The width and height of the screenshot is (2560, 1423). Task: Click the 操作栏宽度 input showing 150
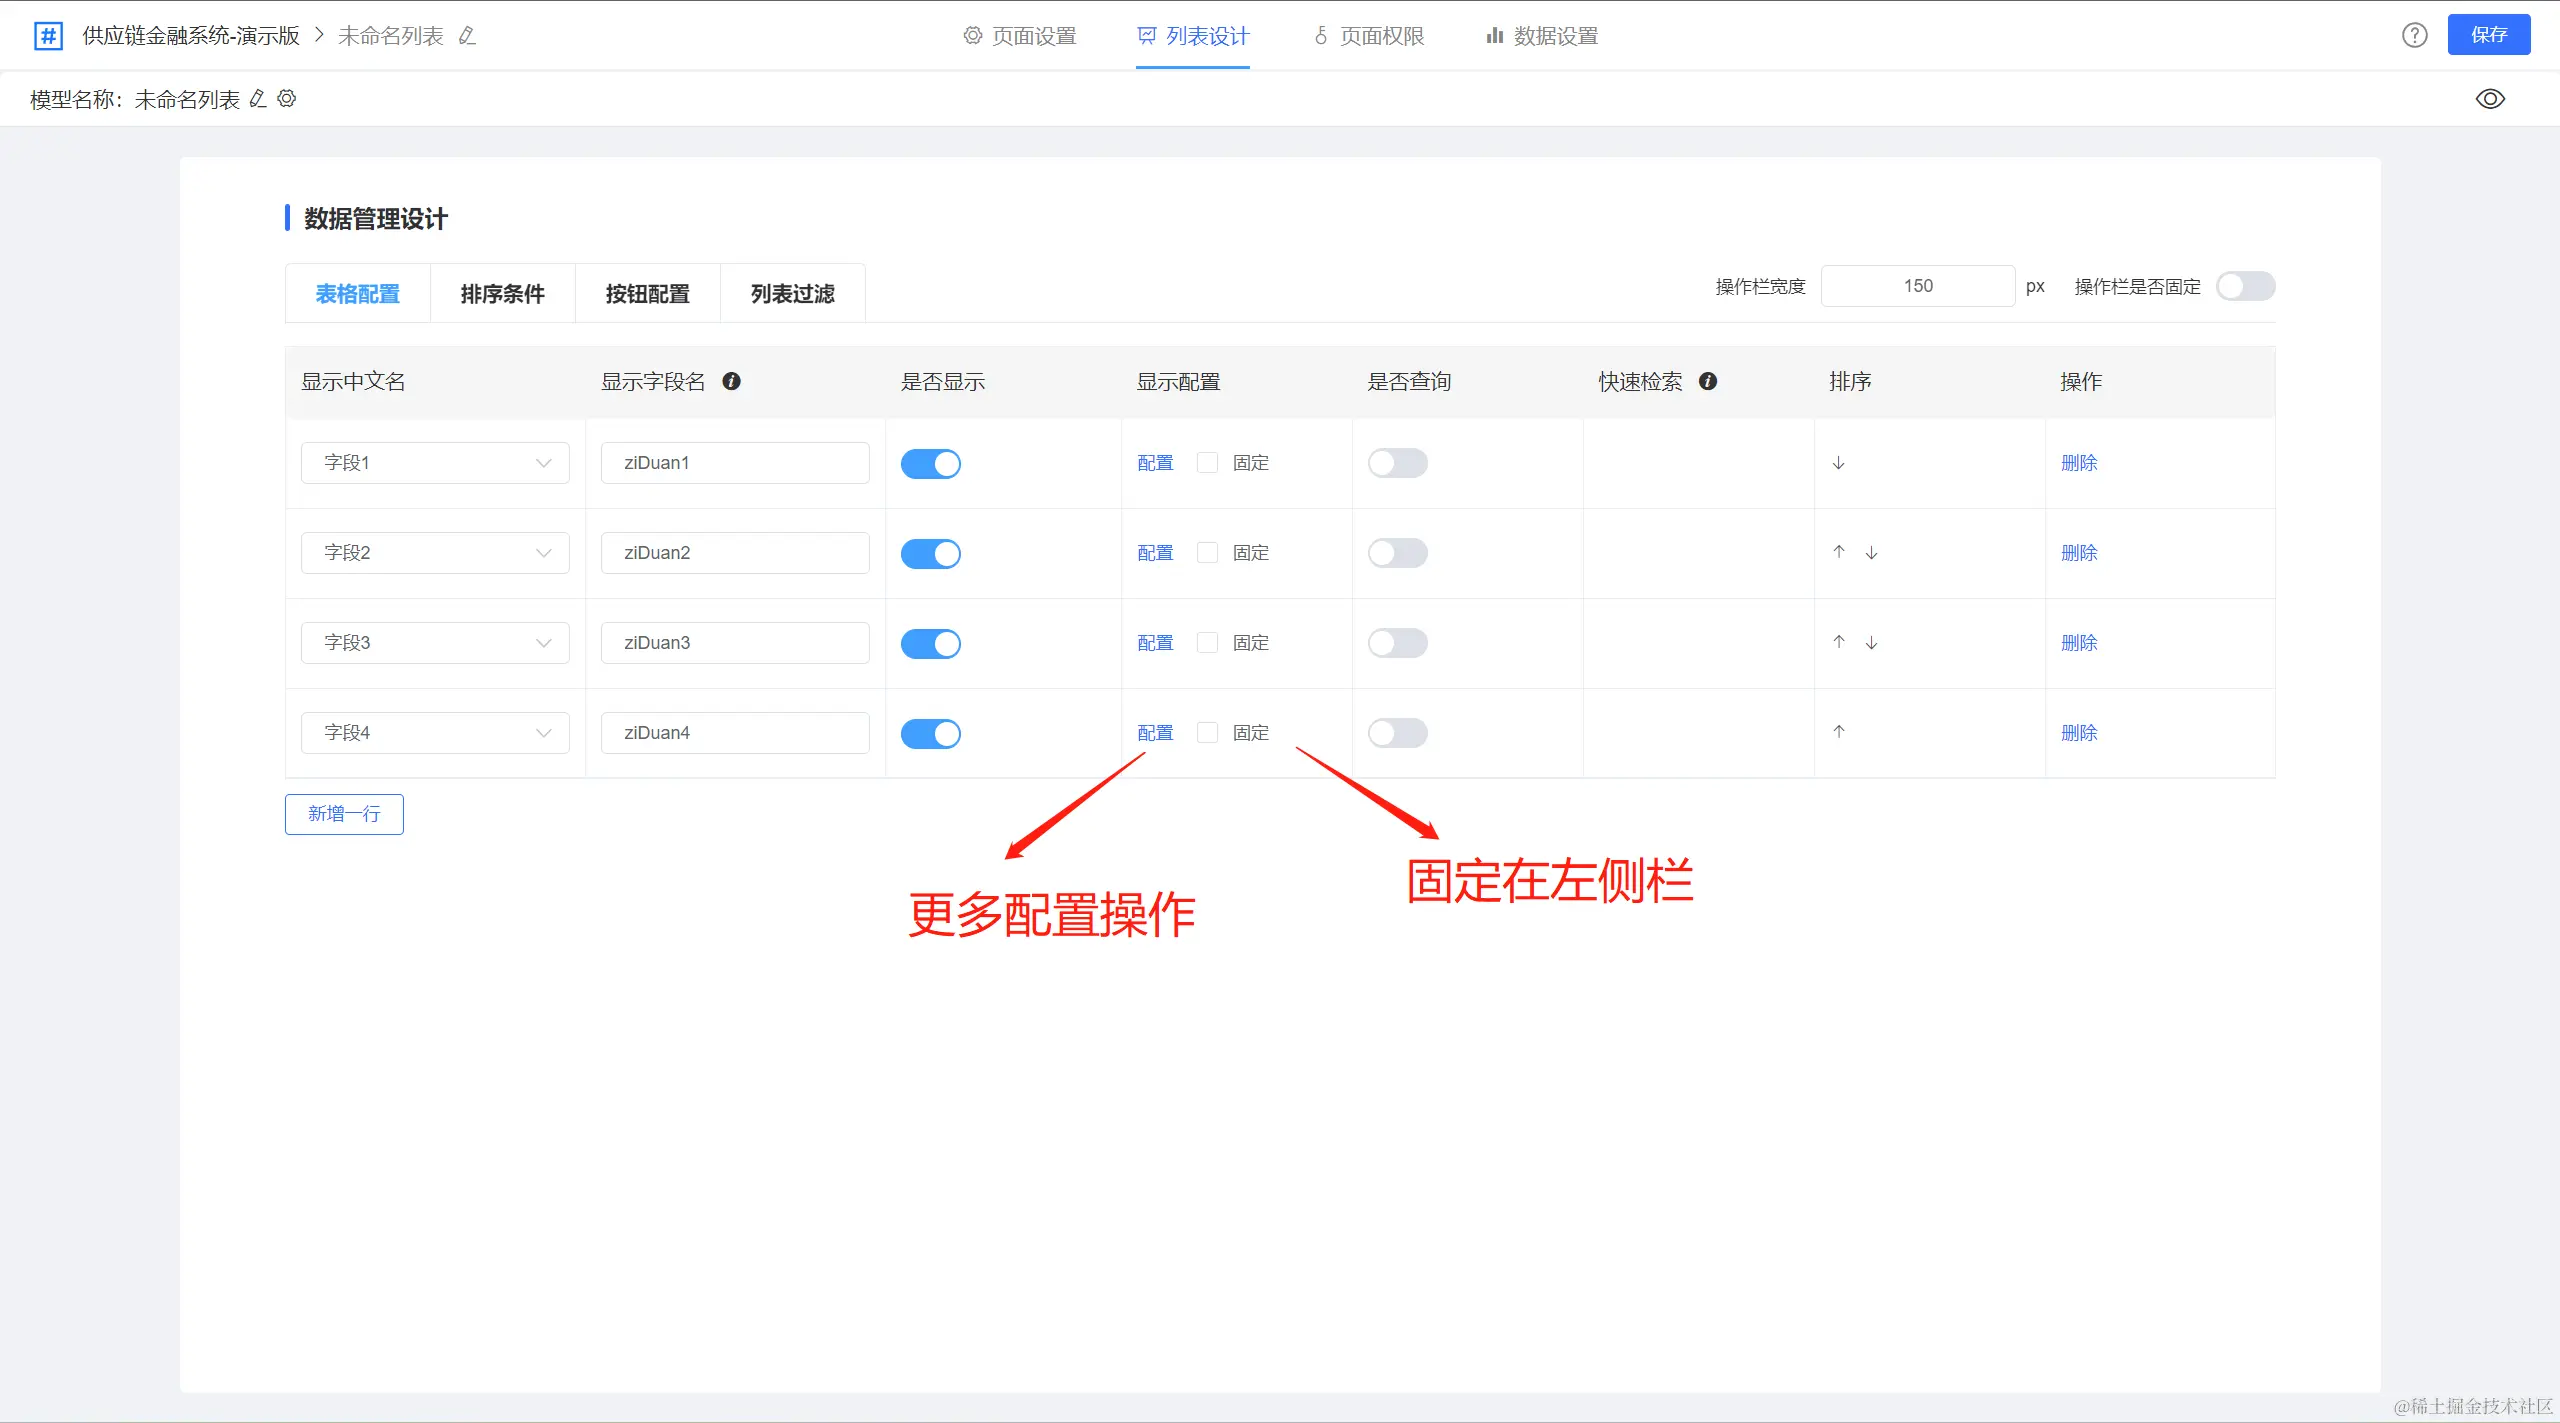(x=1917, y=286)
